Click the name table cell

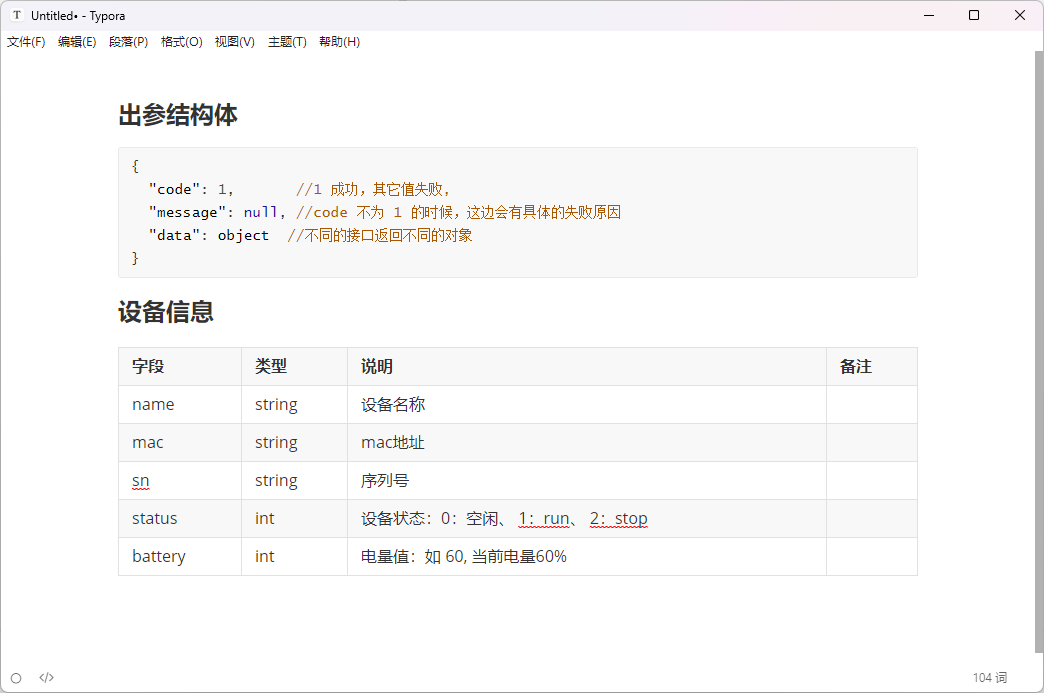[180, 404]
